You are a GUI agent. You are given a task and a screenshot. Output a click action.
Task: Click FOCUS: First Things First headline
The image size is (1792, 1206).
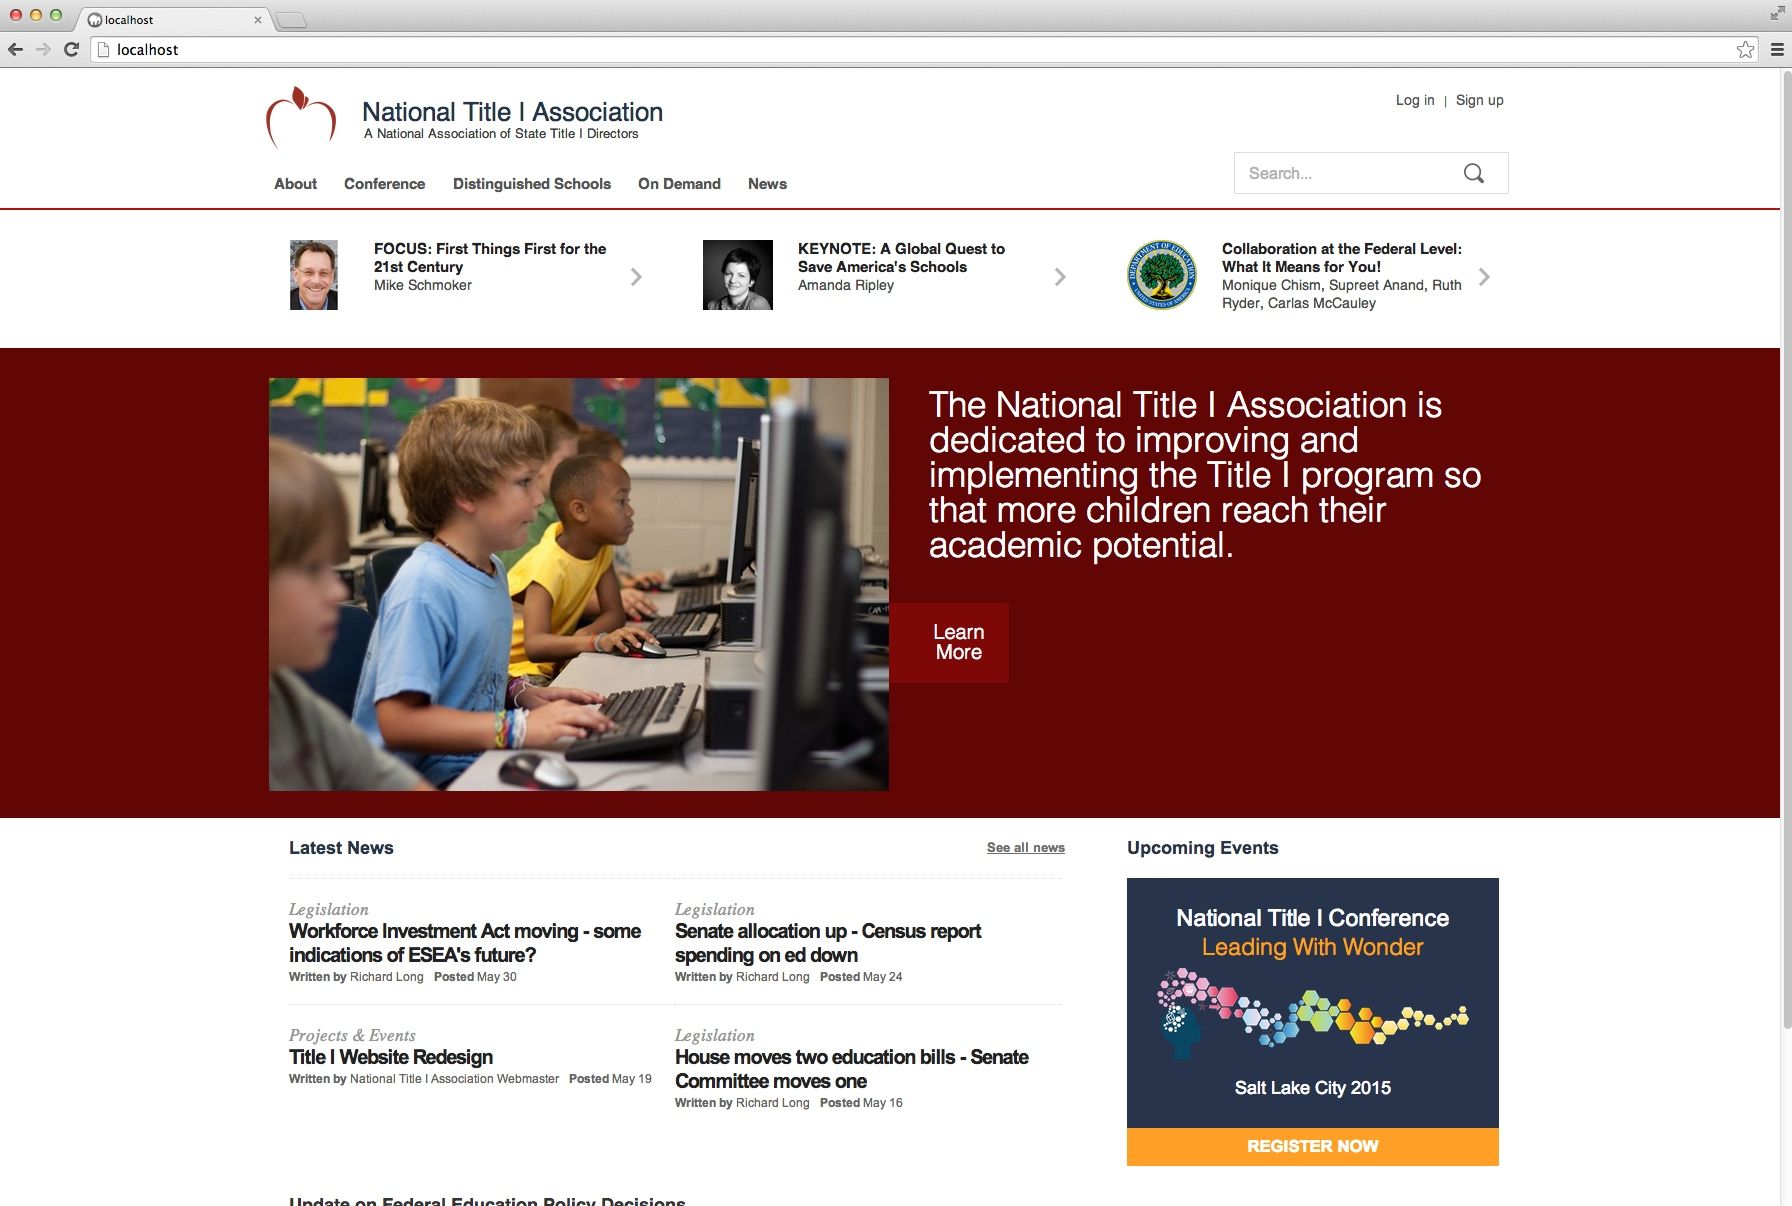pyautogui.click(x=490, y=258)
